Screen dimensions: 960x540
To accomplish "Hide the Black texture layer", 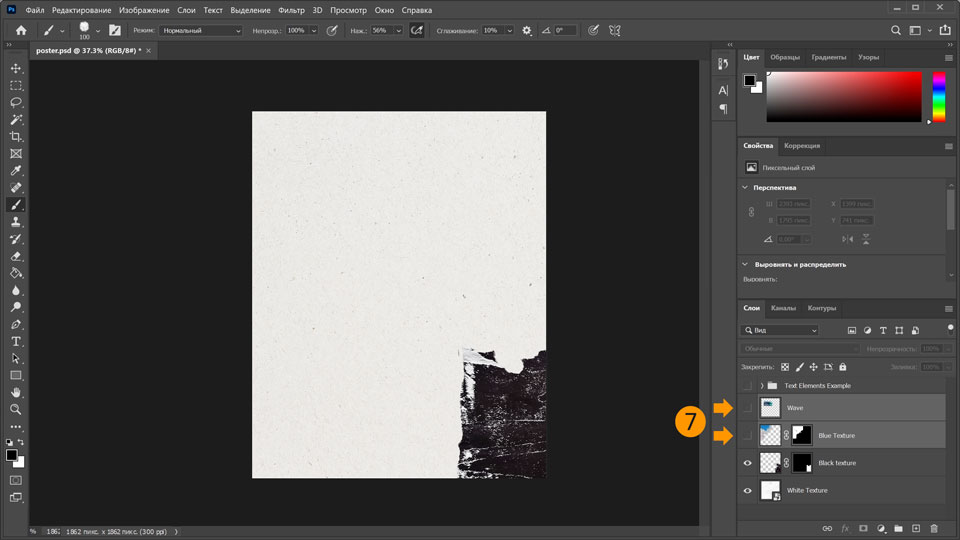I will [747, 463].
